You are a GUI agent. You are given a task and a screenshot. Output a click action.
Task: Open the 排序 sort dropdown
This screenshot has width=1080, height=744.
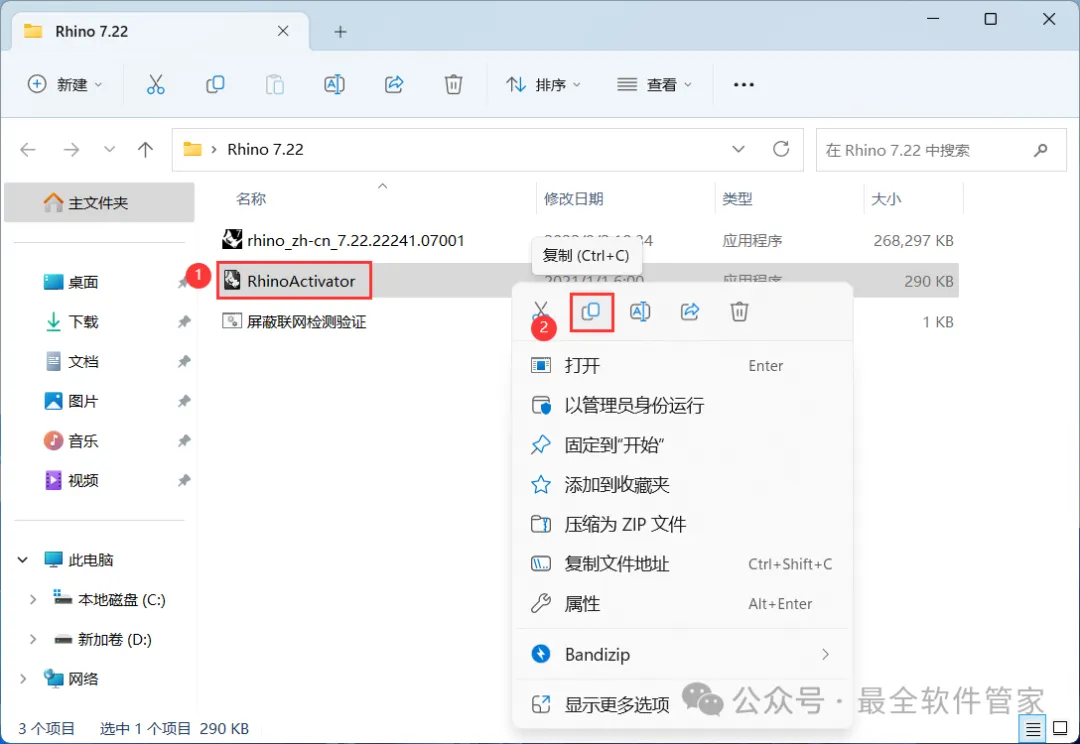coord(543,85)
